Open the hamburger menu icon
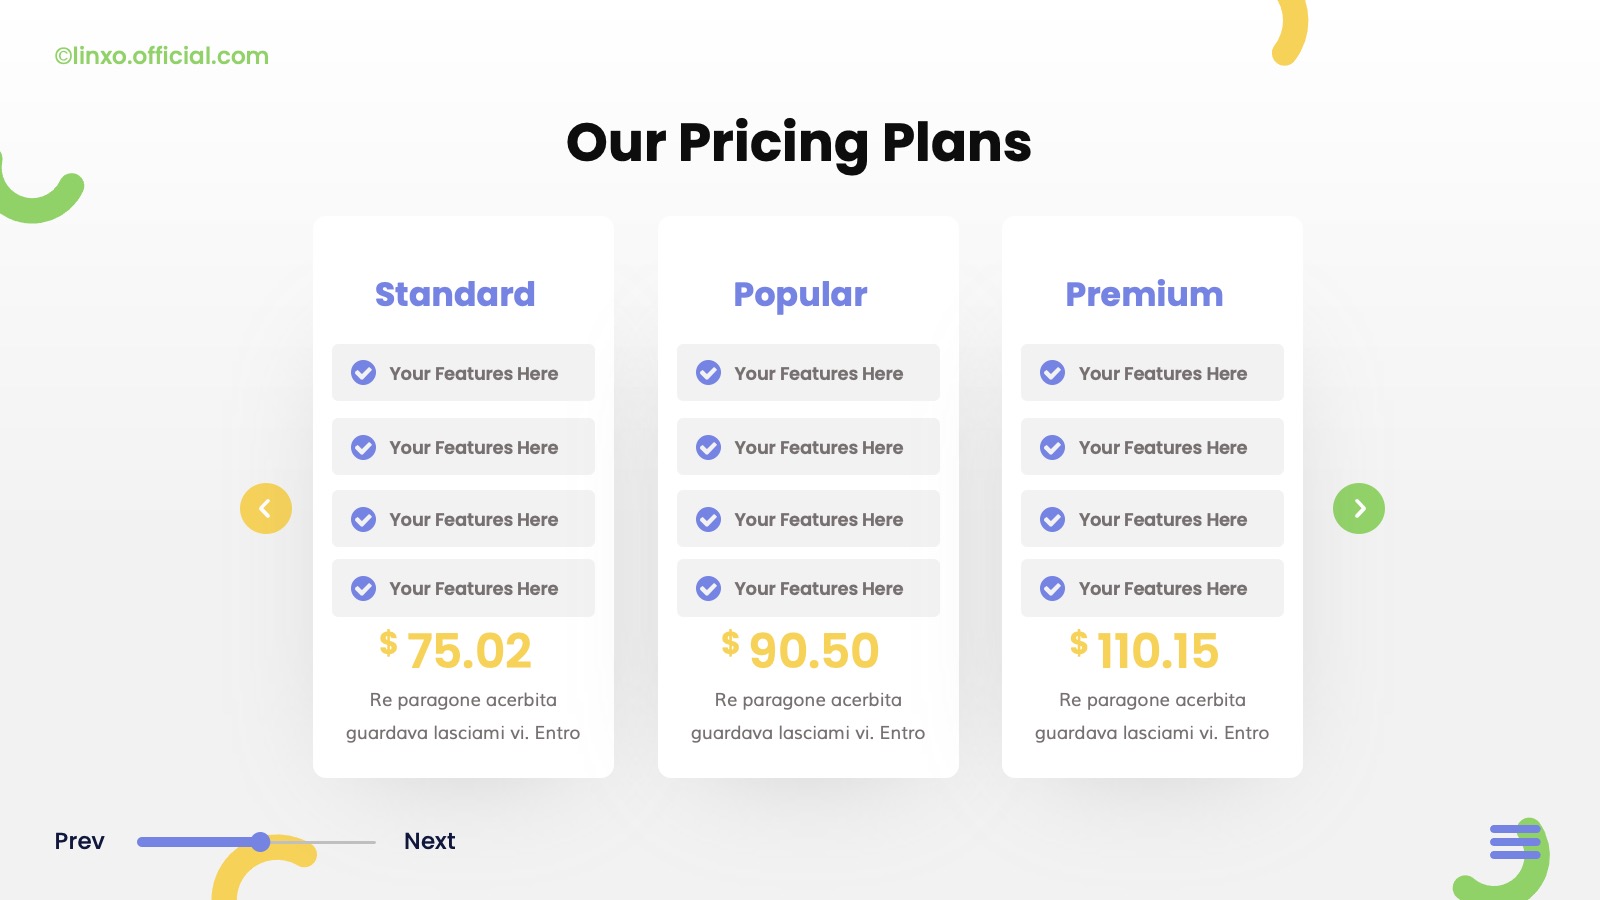The height and width of the screenshot is (900, 1600). click(1515, 842)
